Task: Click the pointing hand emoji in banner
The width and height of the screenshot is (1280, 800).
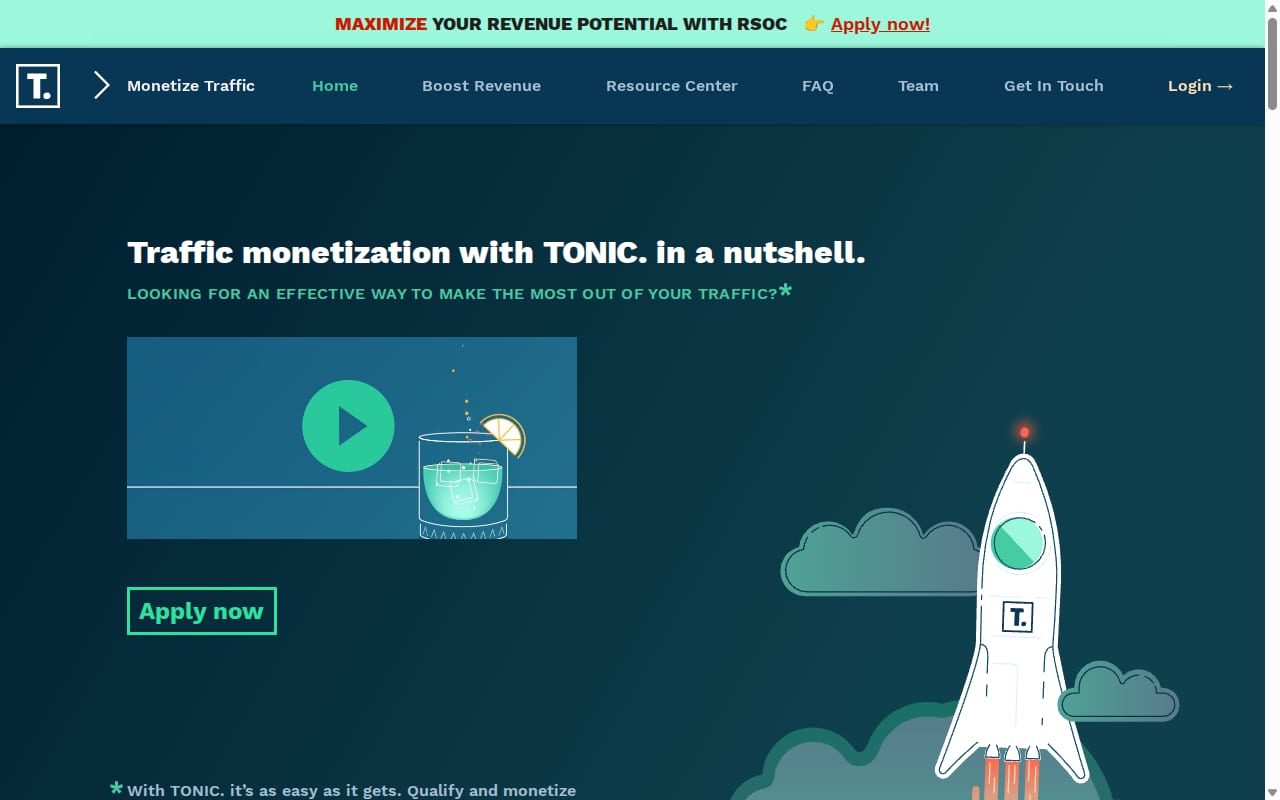Action: coord(814,24)
